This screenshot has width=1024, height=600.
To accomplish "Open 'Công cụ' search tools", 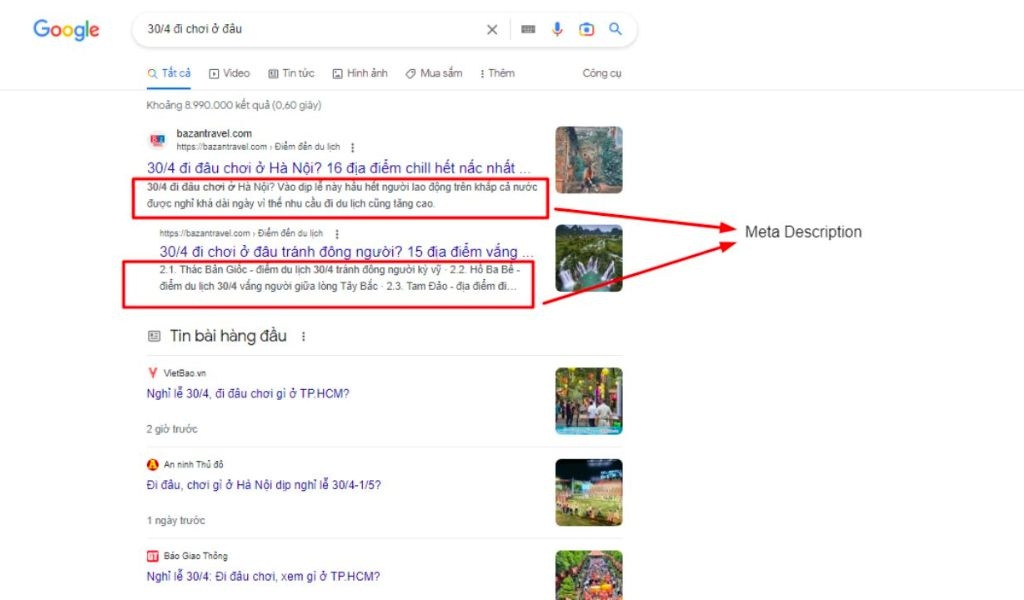I will click(x=601, y=73).
